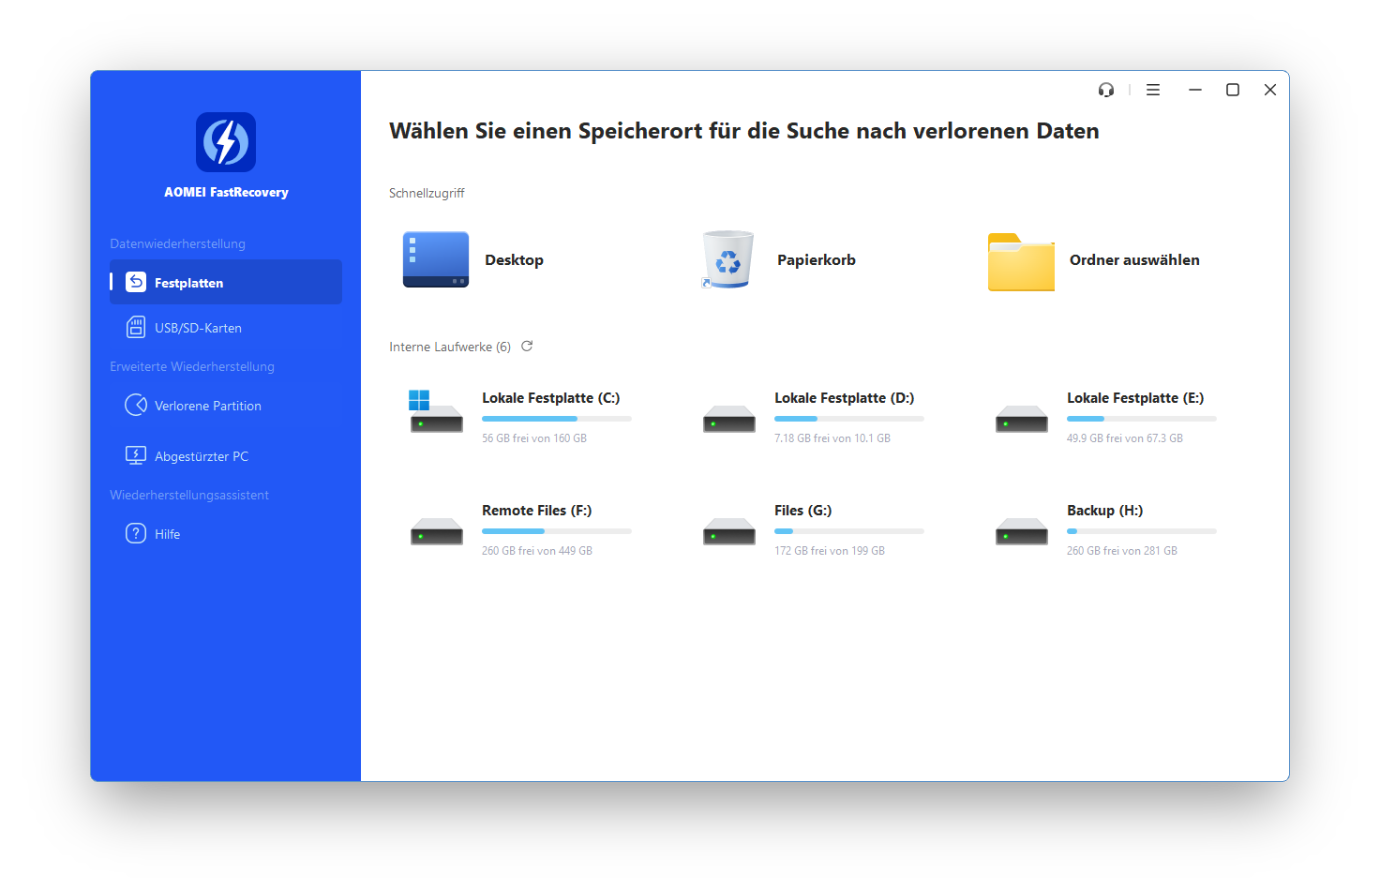Click the Remote Files F: usage bar

pos(557,531)
